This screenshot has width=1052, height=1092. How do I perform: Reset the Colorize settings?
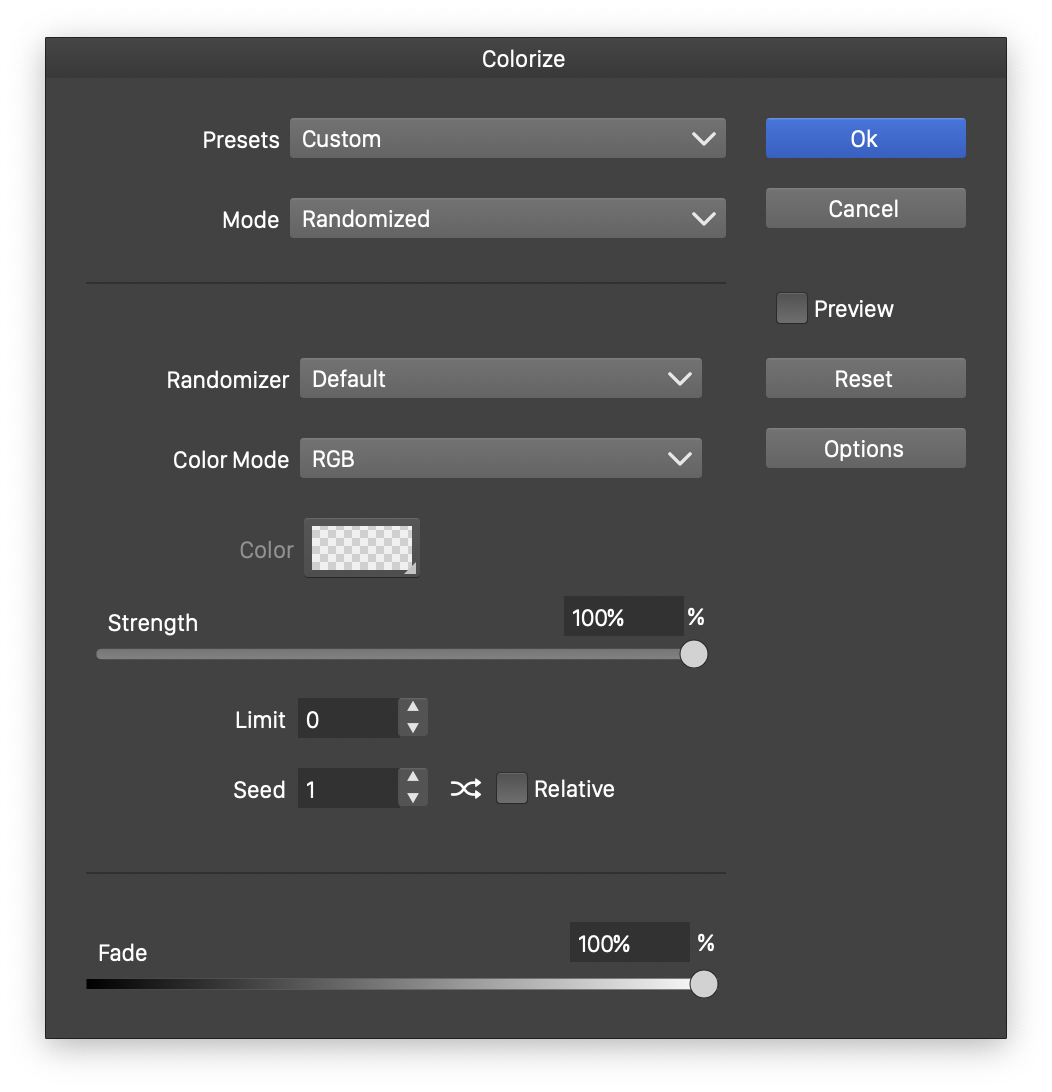865,379
